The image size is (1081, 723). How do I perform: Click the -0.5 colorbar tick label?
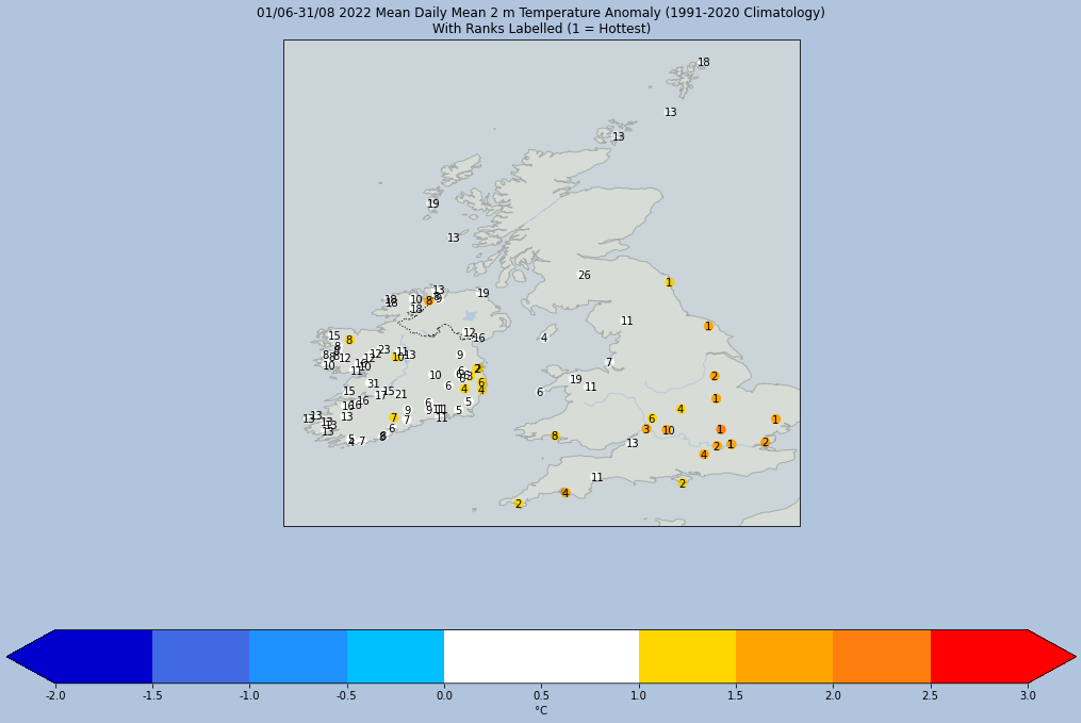tap(347, 695)
